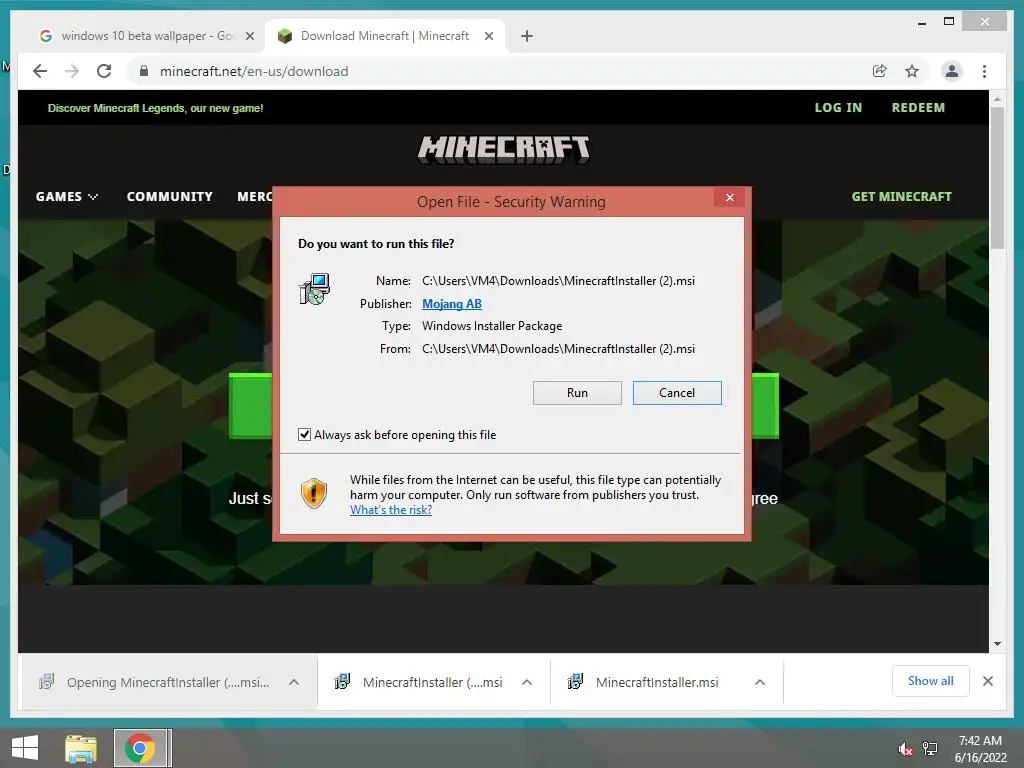This screenshot has width=1024, height=768.
Task: Open File Explorer from the taskbar
Action: pyautogui.click(x=81, y=748)
